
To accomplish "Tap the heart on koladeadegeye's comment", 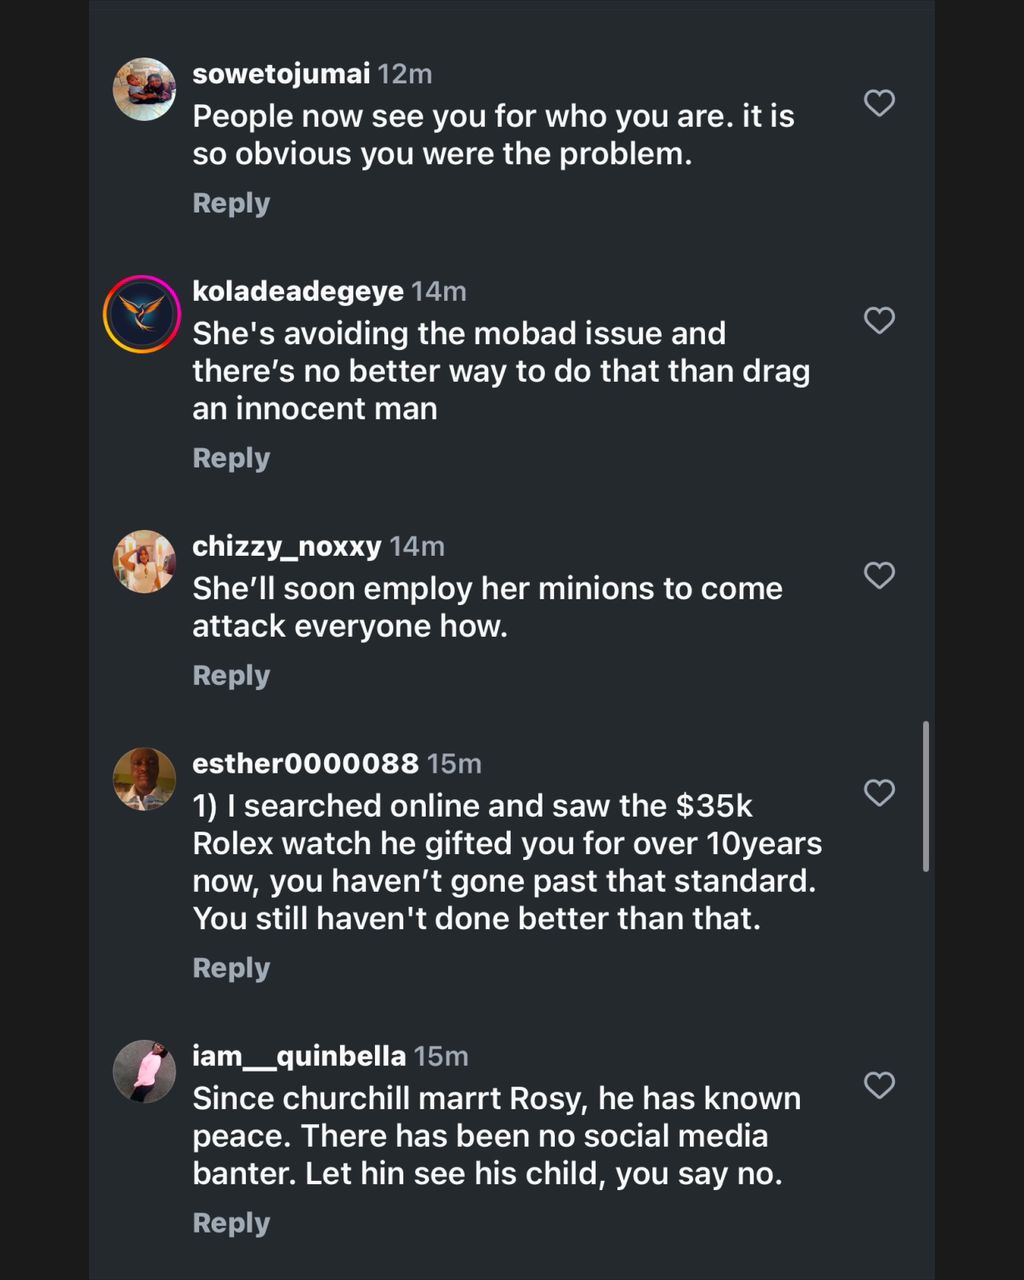I will point(879,320).
